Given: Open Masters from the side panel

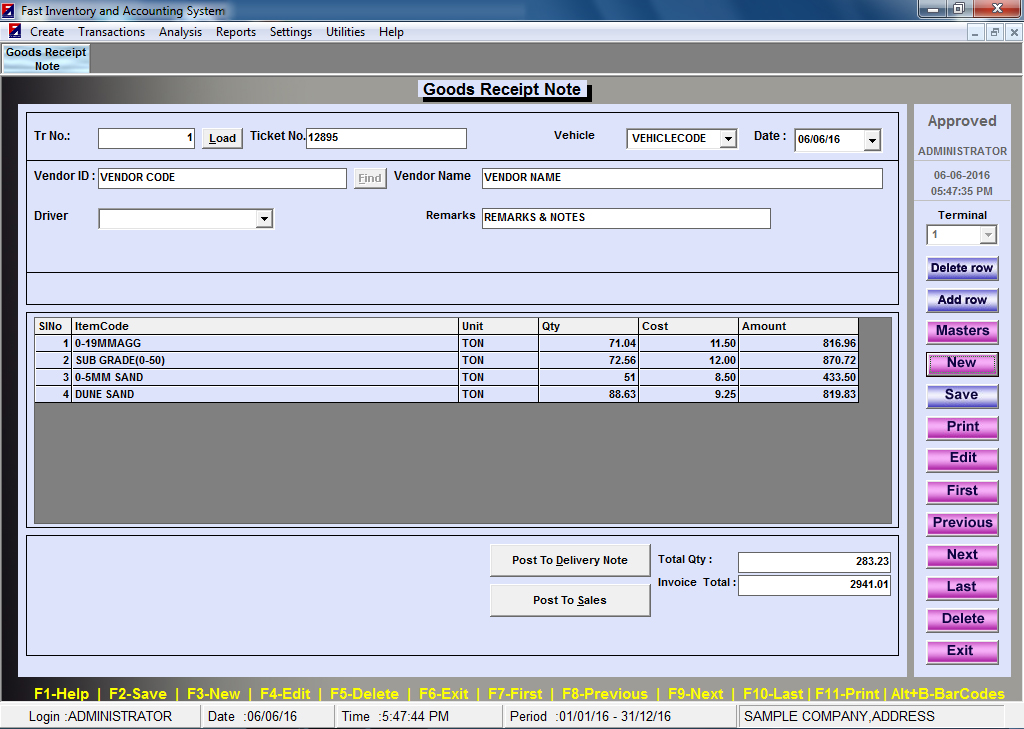Looking at the screenshot, I should click(x=961, y=331).
